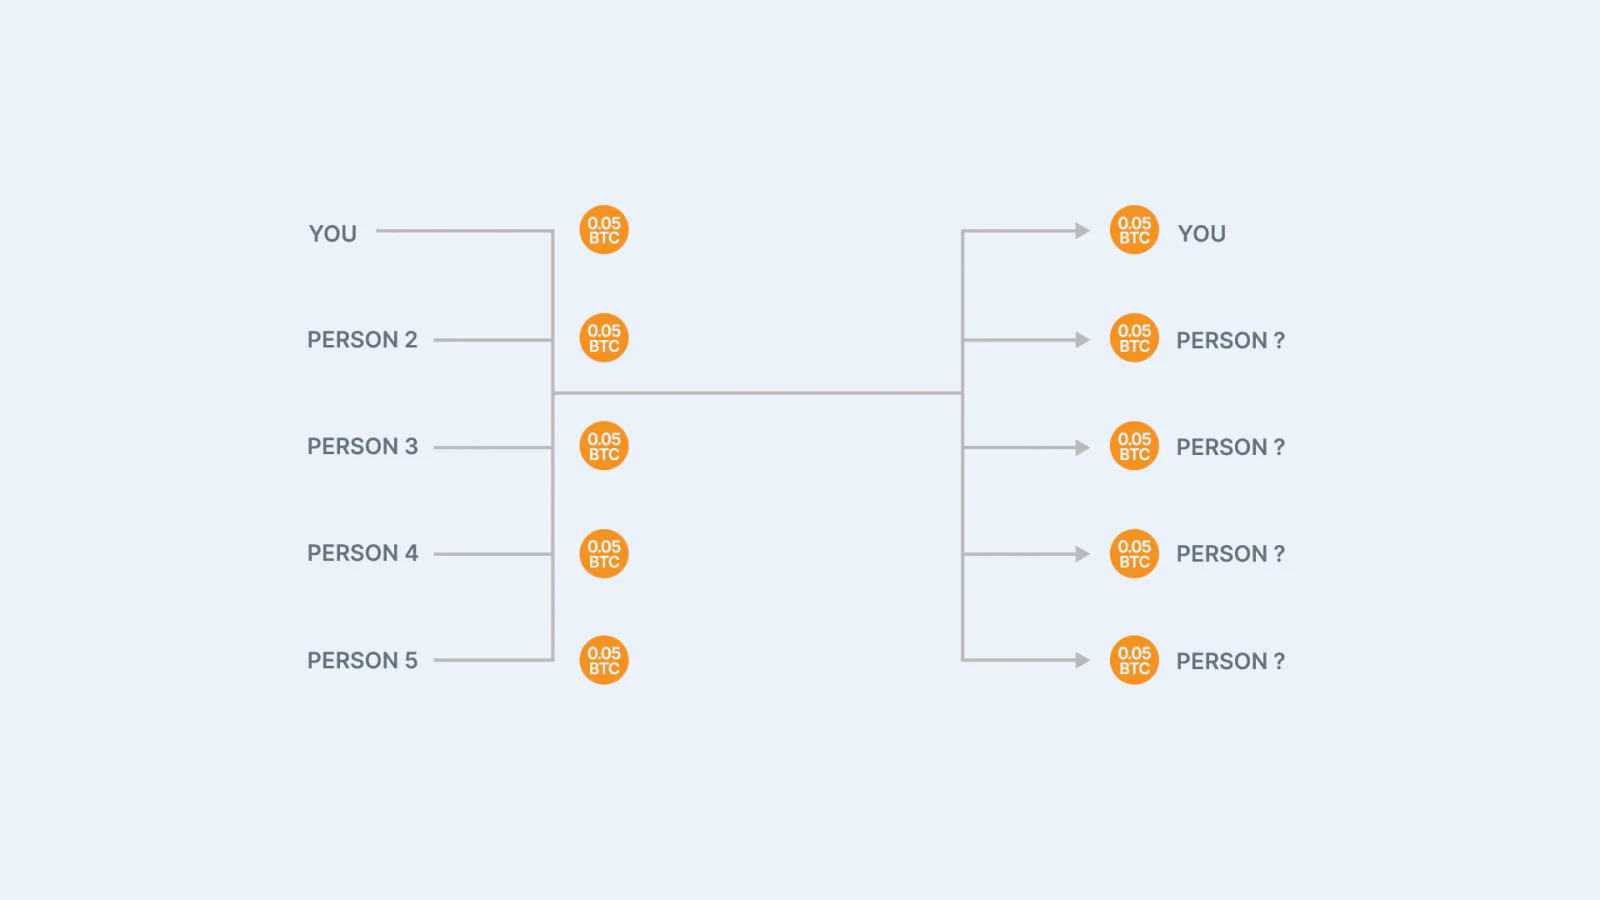Viewport: 1600px width, 900px height.
Task: Click the BTC coin beside the third PERSON ?
Action: pos(1134,553)
